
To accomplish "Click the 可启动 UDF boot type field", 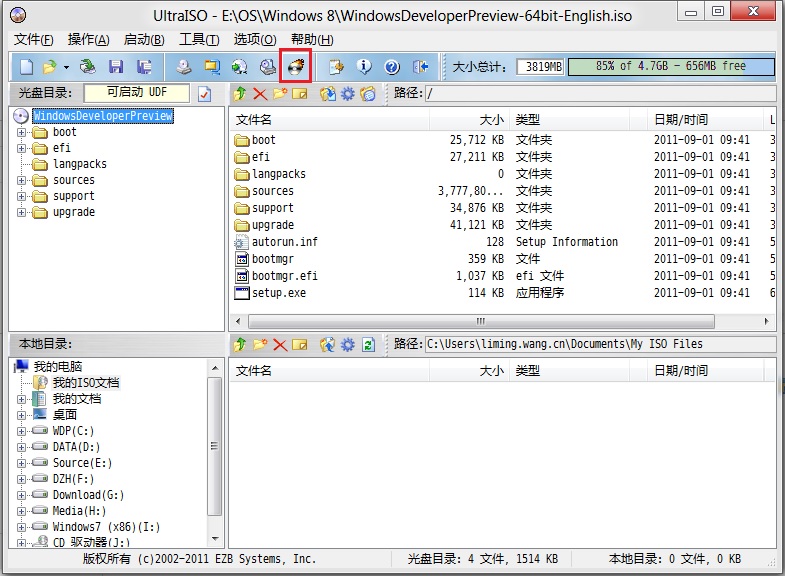I will 137,93.
